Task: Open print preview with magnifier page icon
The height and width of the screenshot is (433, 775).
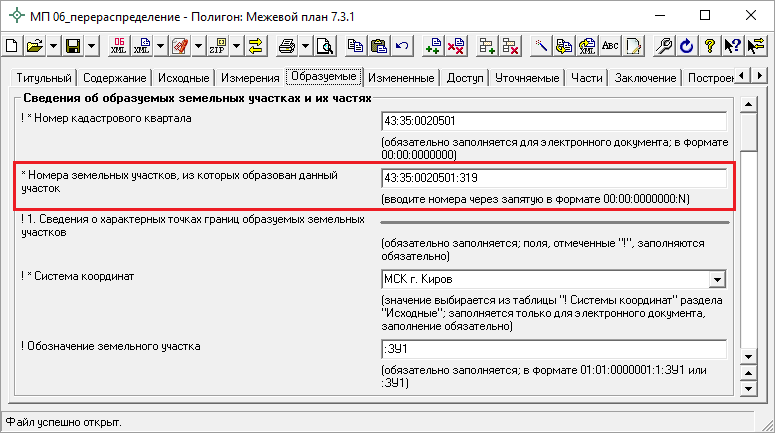Action: pyautogui.click(x=325, y=46)
